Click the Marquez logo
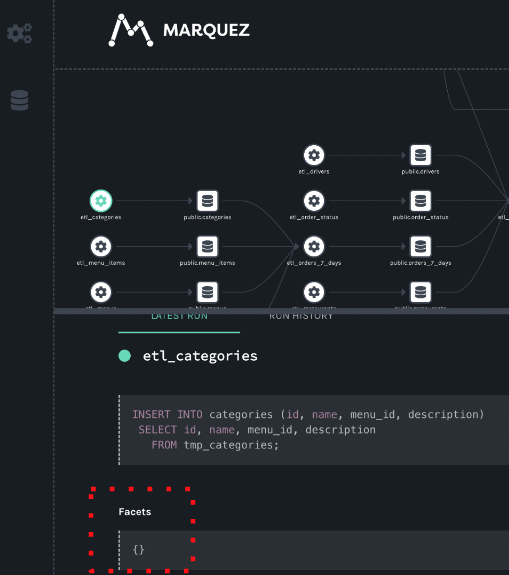The image size is (509, 575). 131,30
